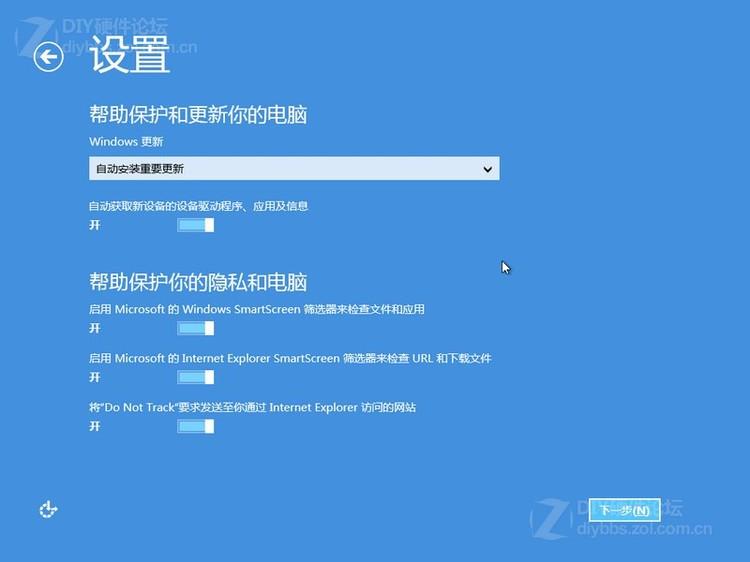The height and width of the screenshot is (562, 750).
Task: Toggle Internet Explorer SmartScreen 筛选器 switch
Action: click(196, 377)
